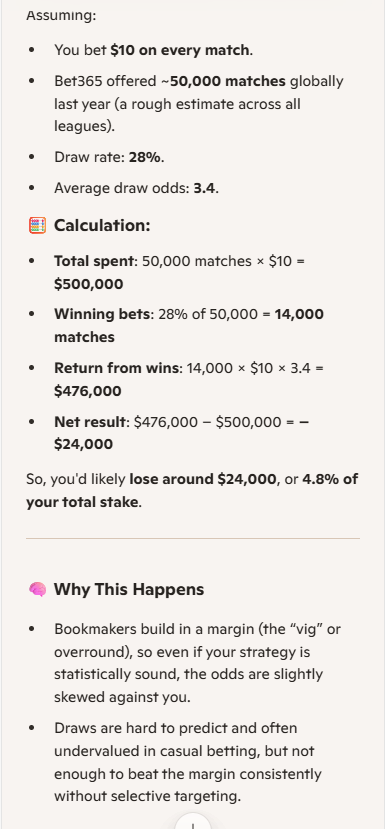Click the $500,000 total amount
This screenshot has width=385, height=829.
pyautogui.click(x=88, y=284)
